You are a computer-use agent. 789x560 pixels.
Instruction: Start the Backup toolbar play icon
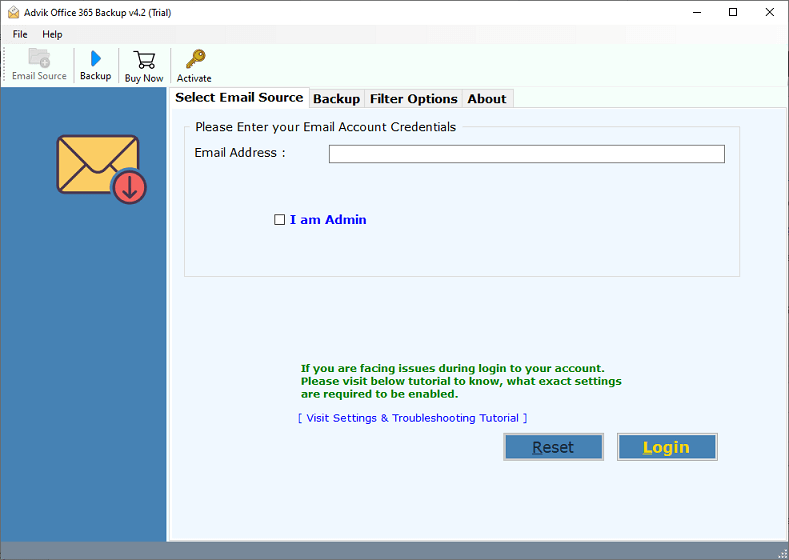point(96,58)
